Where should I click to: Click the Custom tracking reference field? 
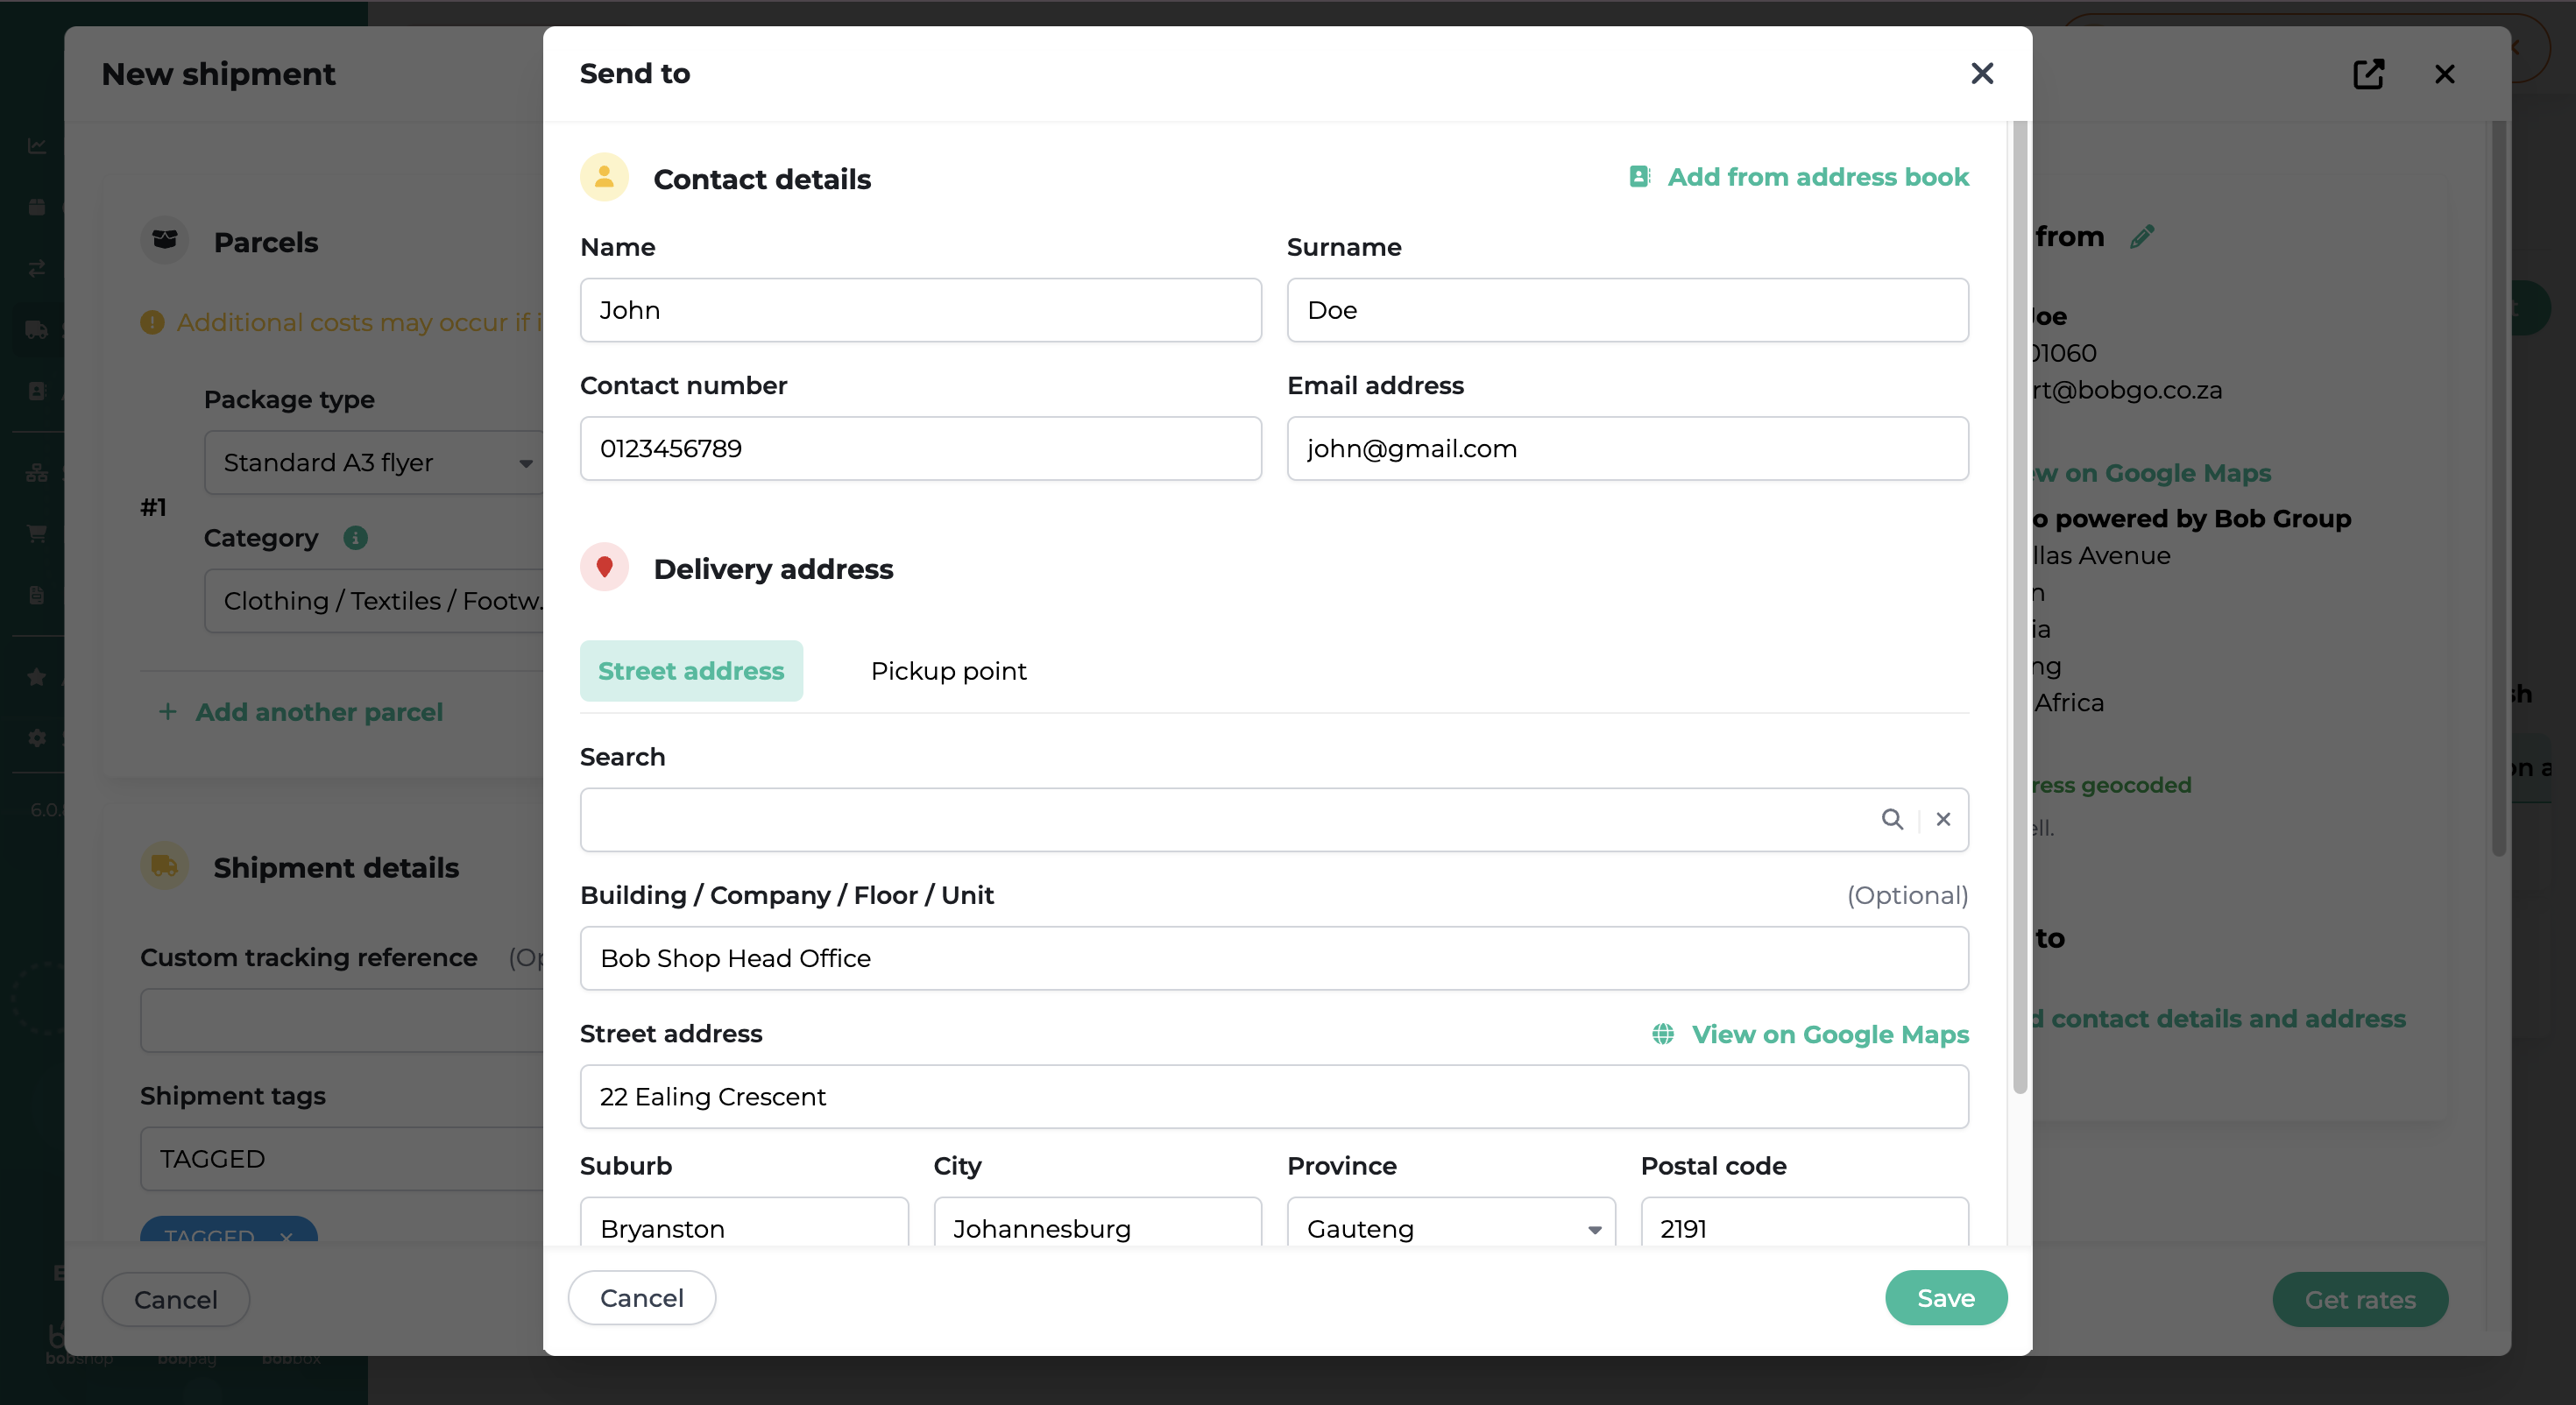pos(342,1020)
